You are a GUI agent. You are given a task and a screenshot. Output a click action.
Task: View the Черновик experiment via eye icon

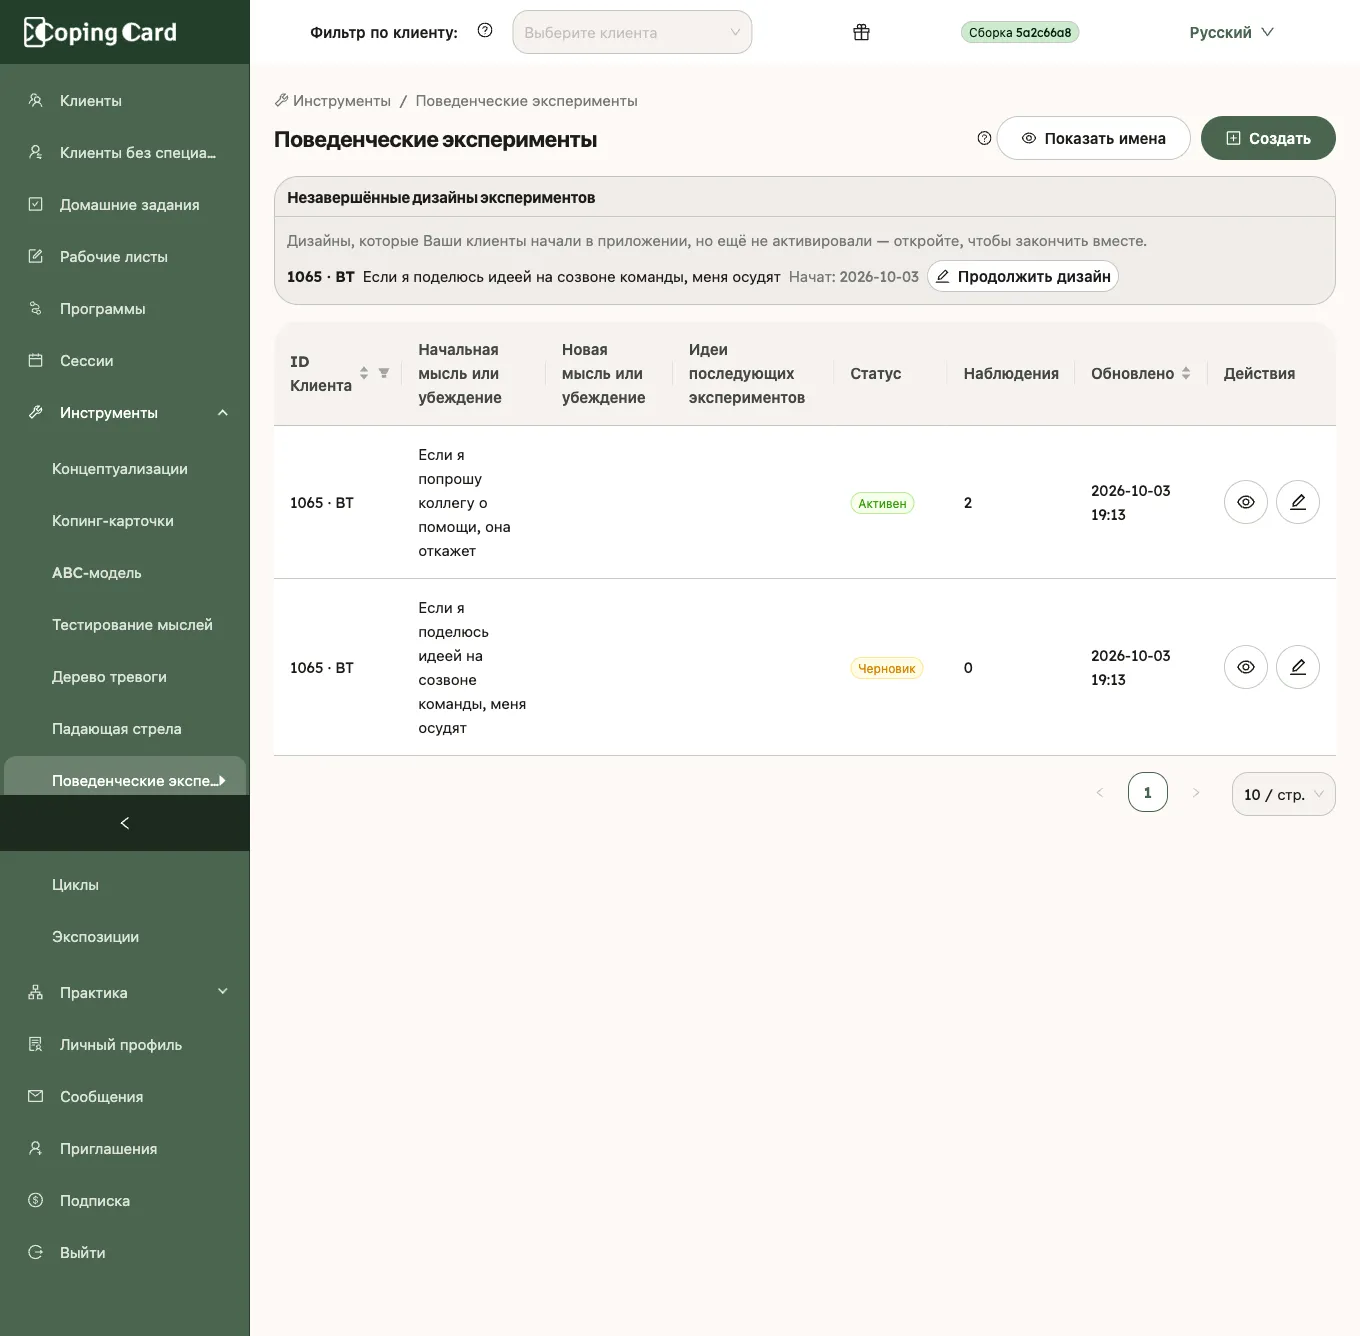(1246, 667)
